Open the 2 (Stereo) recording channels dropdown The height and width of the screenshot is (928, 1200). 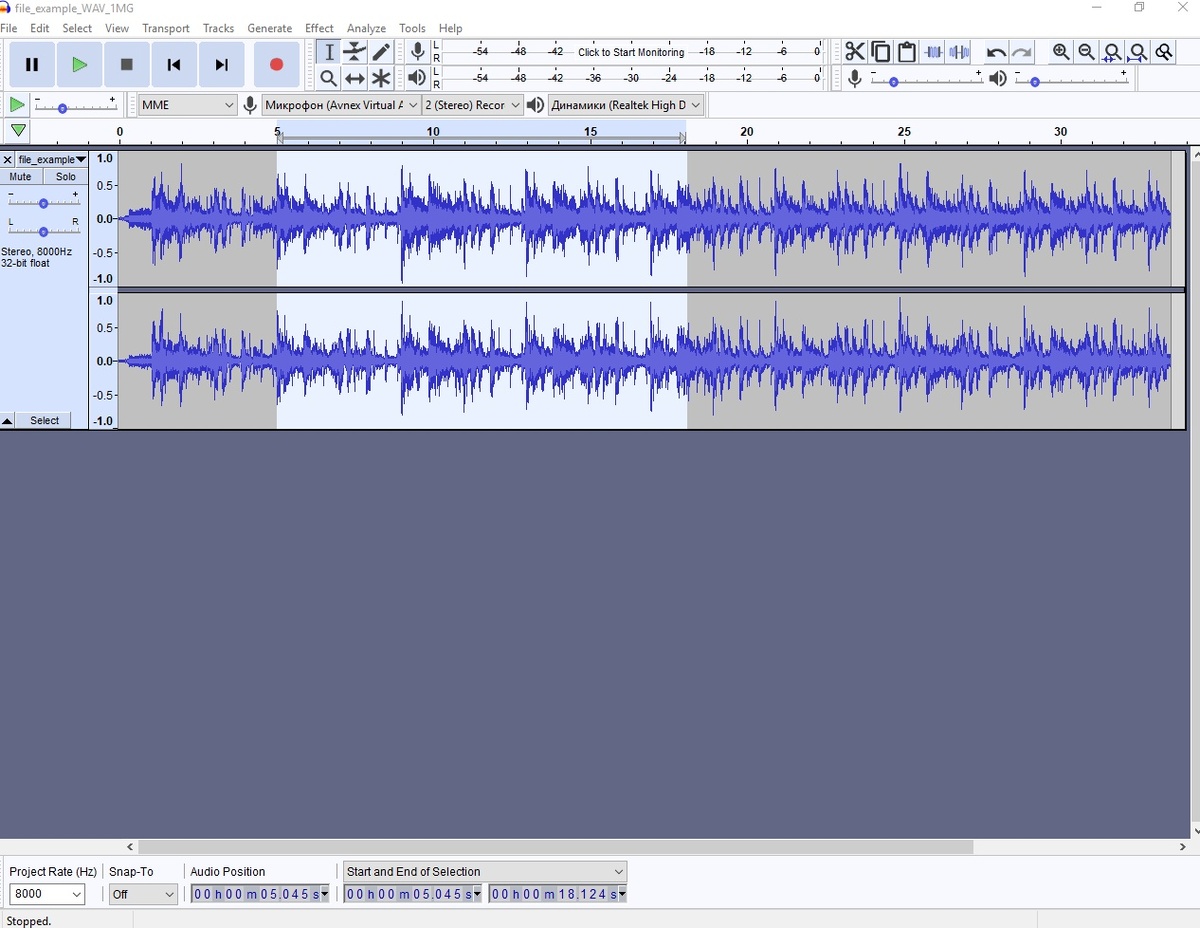point(472,105)
